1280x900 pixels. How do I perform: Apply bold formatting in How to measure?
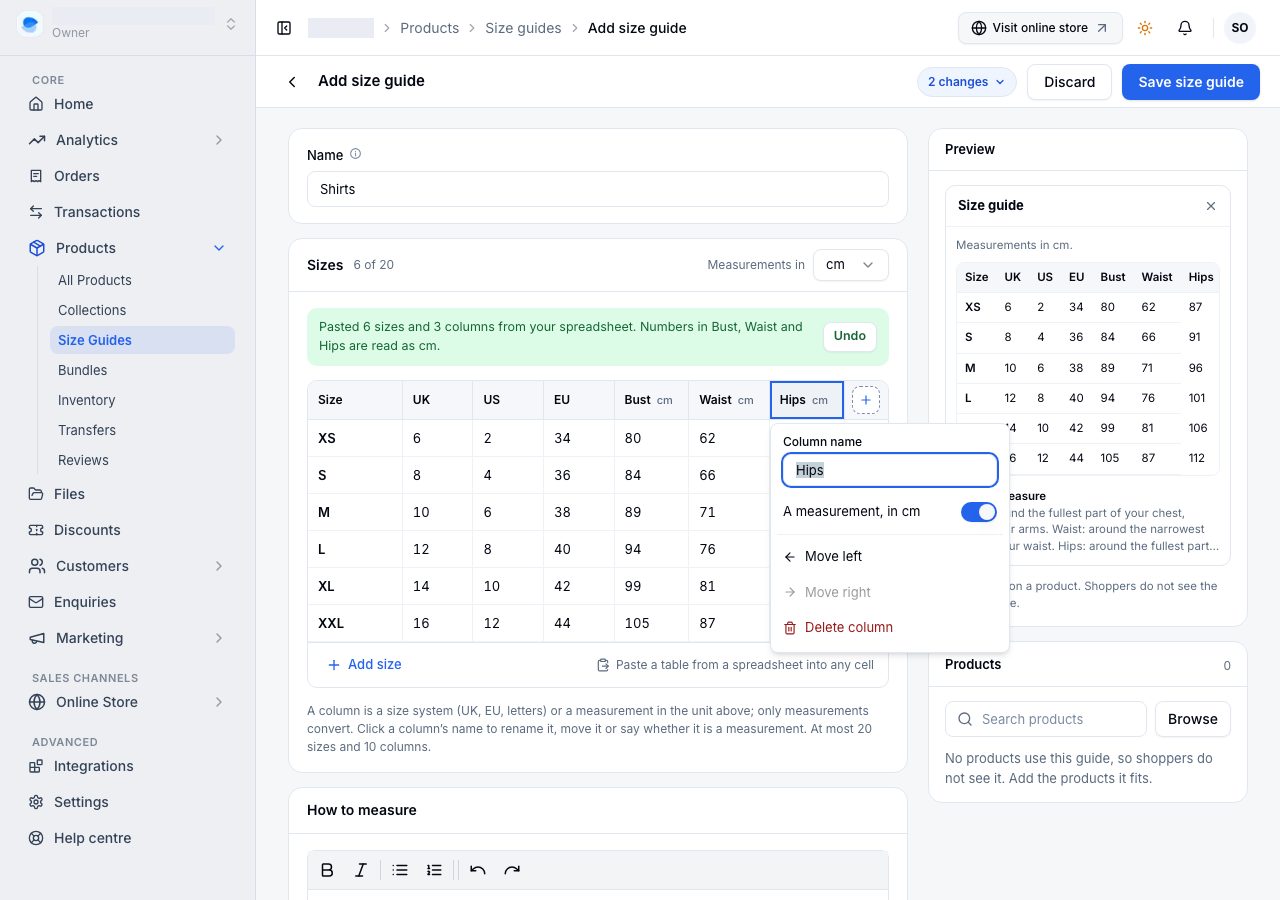327,870
